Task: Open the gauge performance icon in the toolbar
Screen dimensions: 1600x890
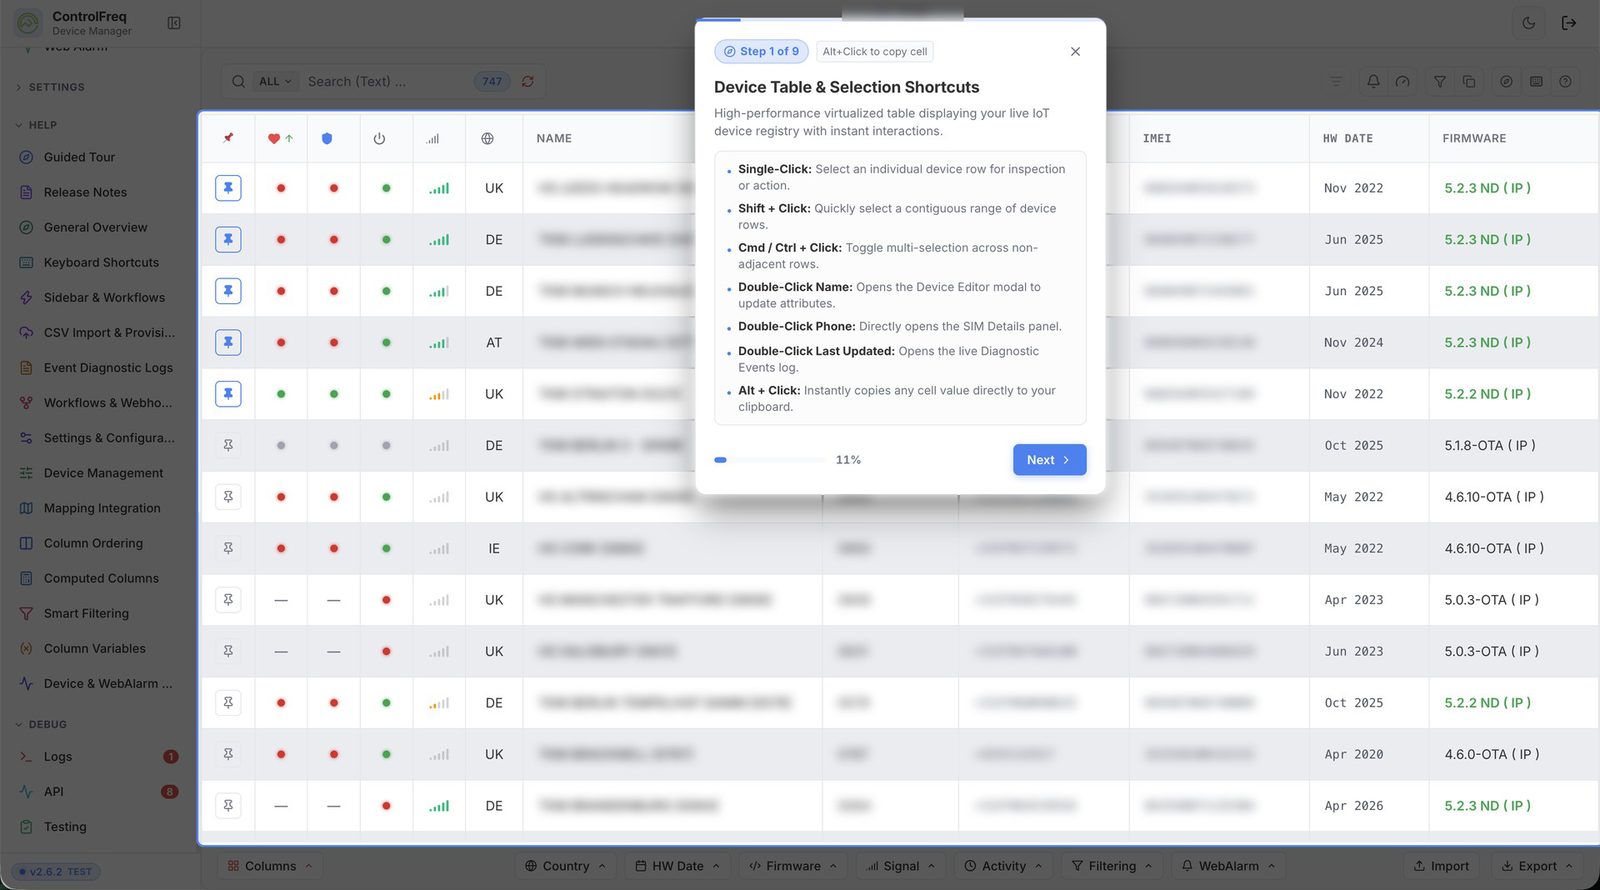Action: click(1403, 81)
